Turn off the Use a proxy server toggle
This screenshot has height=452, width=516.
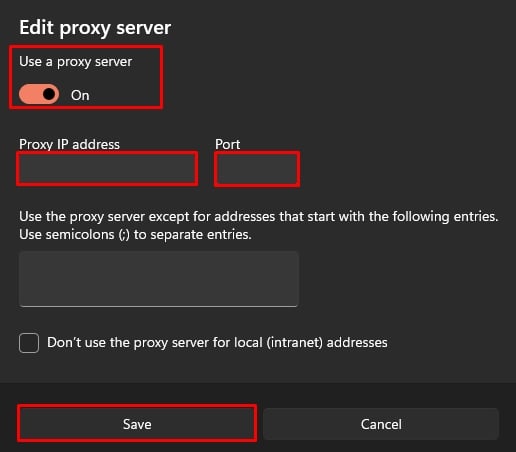pos(39,94)
